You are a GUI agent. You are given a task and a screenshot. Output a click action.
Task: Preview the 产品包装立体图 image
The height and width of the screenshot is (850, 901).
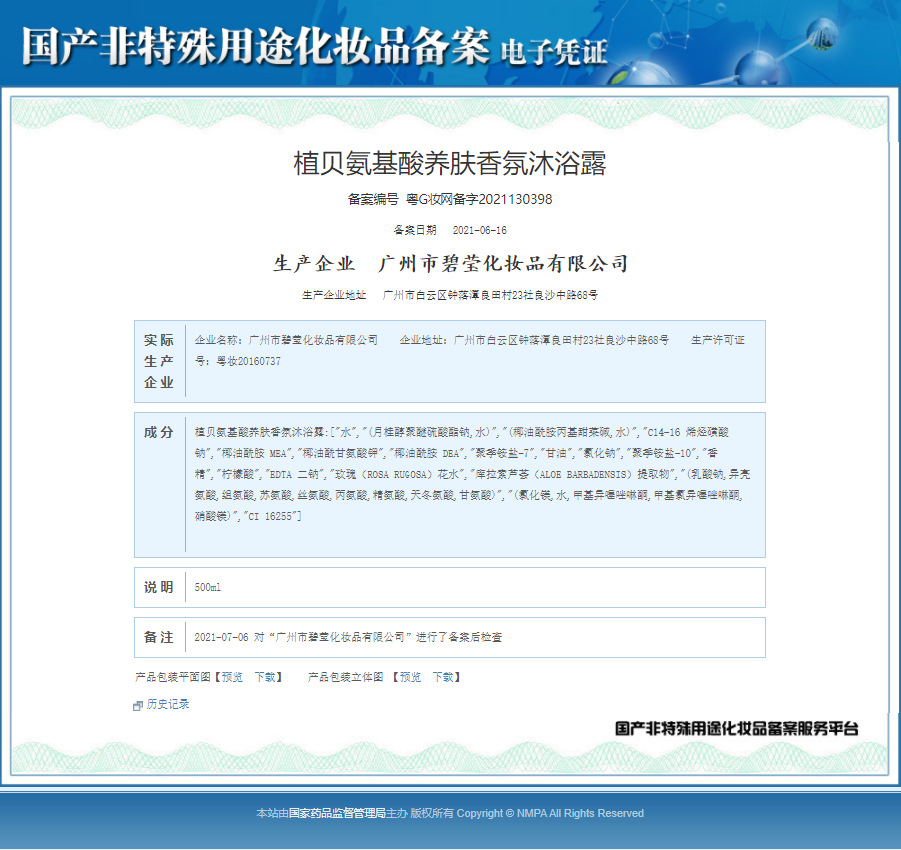pos(410,677)
